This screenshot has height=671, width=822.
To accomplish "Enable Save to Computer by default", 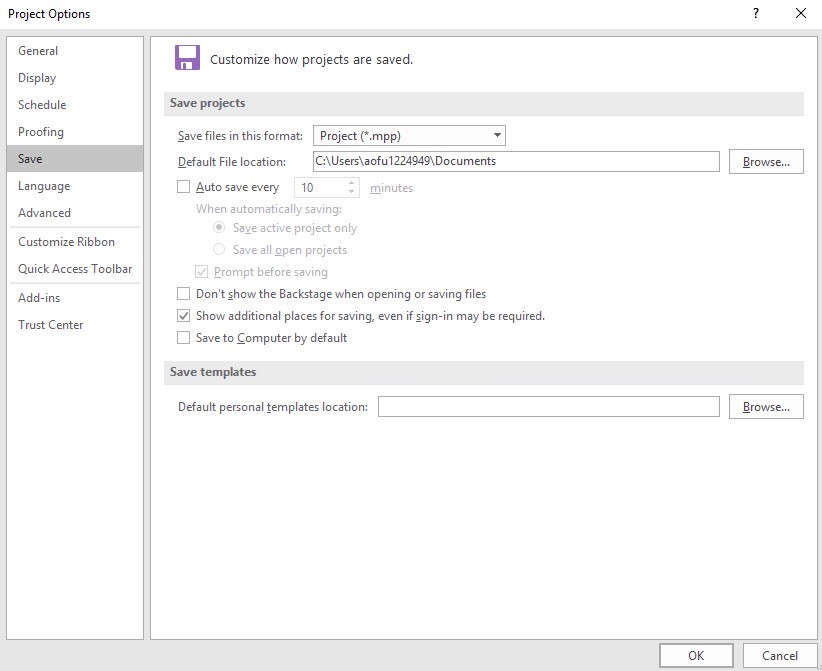I will pos(183,338).
